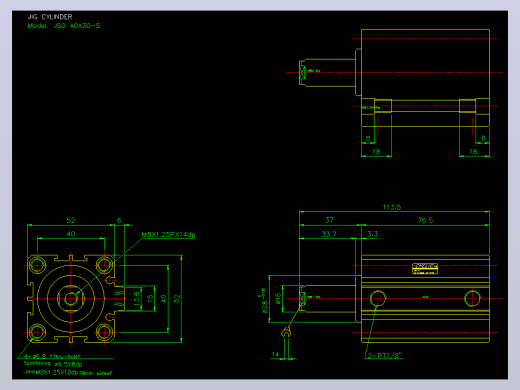Select the "Model: JSO 40X30-S" text line
The image size is (520, 390).
(x=64, y=26)
